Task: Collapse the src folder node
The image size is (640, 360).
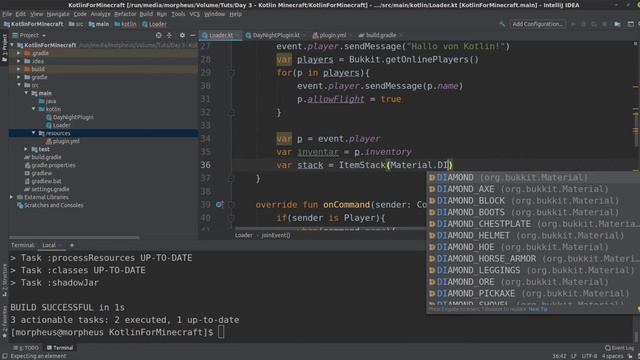Action: [x=19, y=85]
